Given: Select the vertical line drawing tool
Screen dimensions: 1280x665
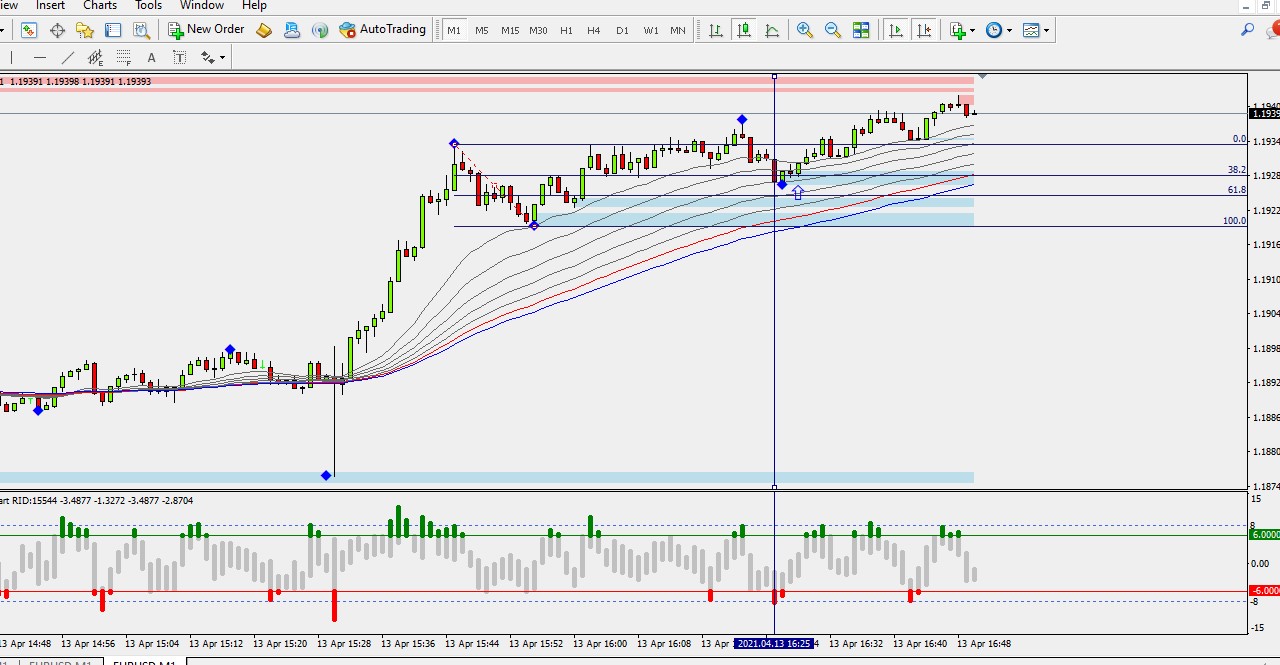Looking at the screenshot, I should [x=11, y=57].
